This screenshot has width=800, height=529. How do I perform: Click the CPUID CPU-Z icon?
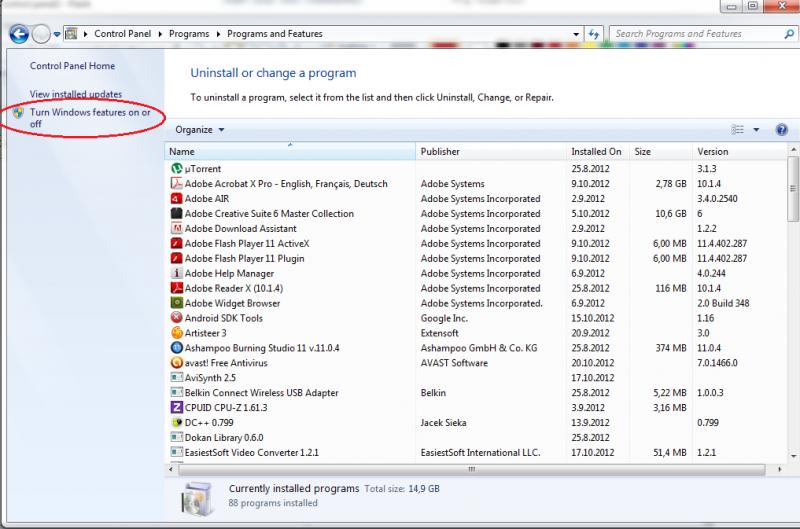click(x=176, y=408)
